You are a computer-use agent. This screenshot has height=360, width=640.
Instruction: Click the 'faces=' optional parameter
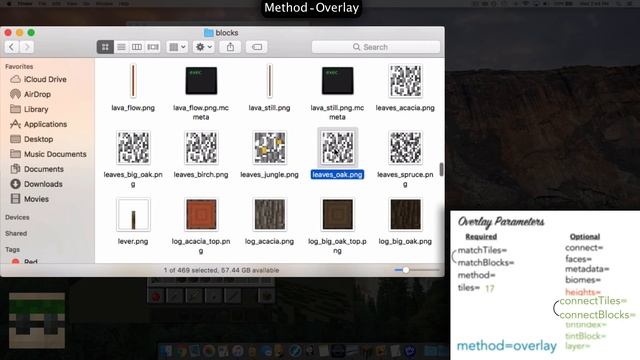[x=578, y=259]
